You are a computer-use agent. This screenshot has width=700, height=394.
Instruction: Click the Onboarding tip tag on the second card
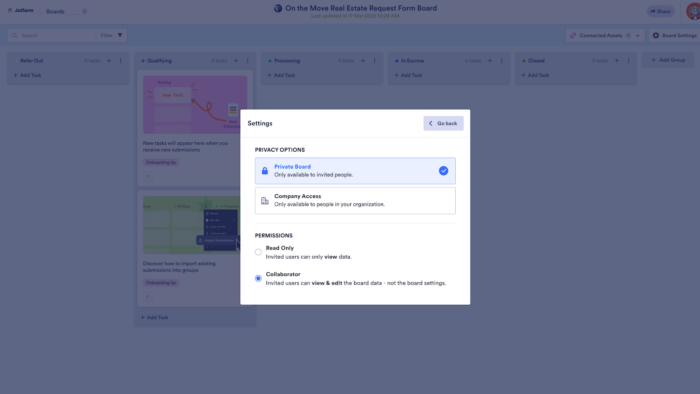pyautogui.click(x=161, y=283)
